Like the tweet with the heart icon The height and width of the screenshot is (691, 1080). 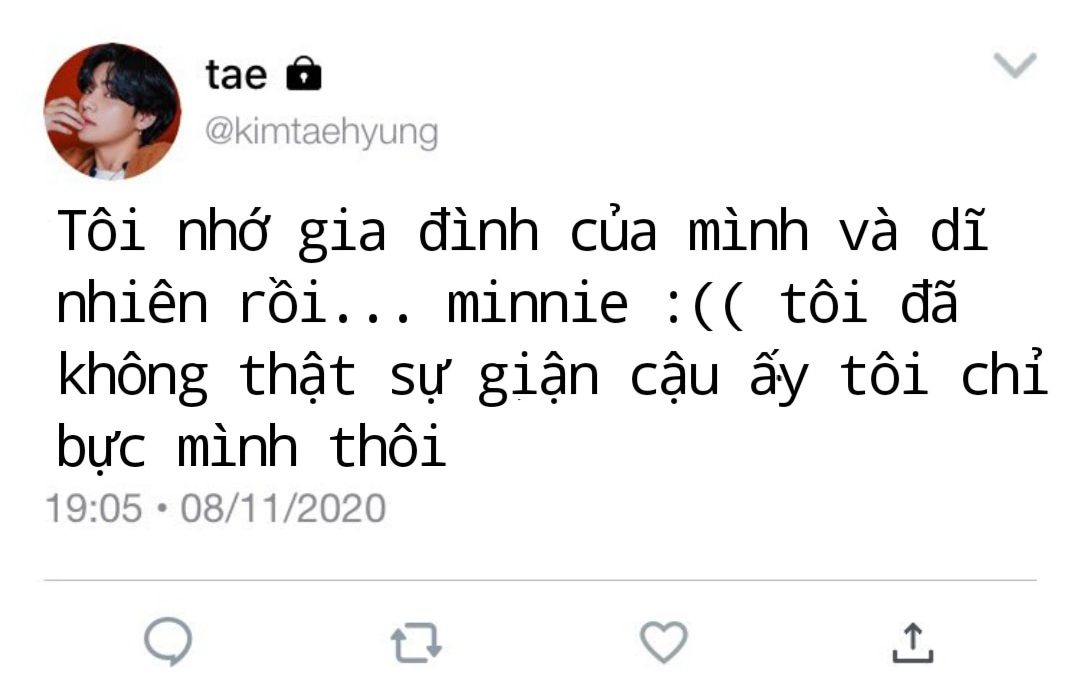[x=663, y=642]
